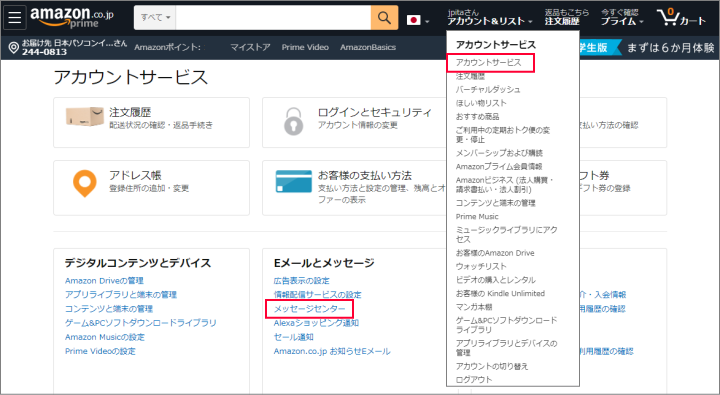Select お客様の Kindle Unlimited menu item
This screenshot has height=395, width=720.
[501, 293]
